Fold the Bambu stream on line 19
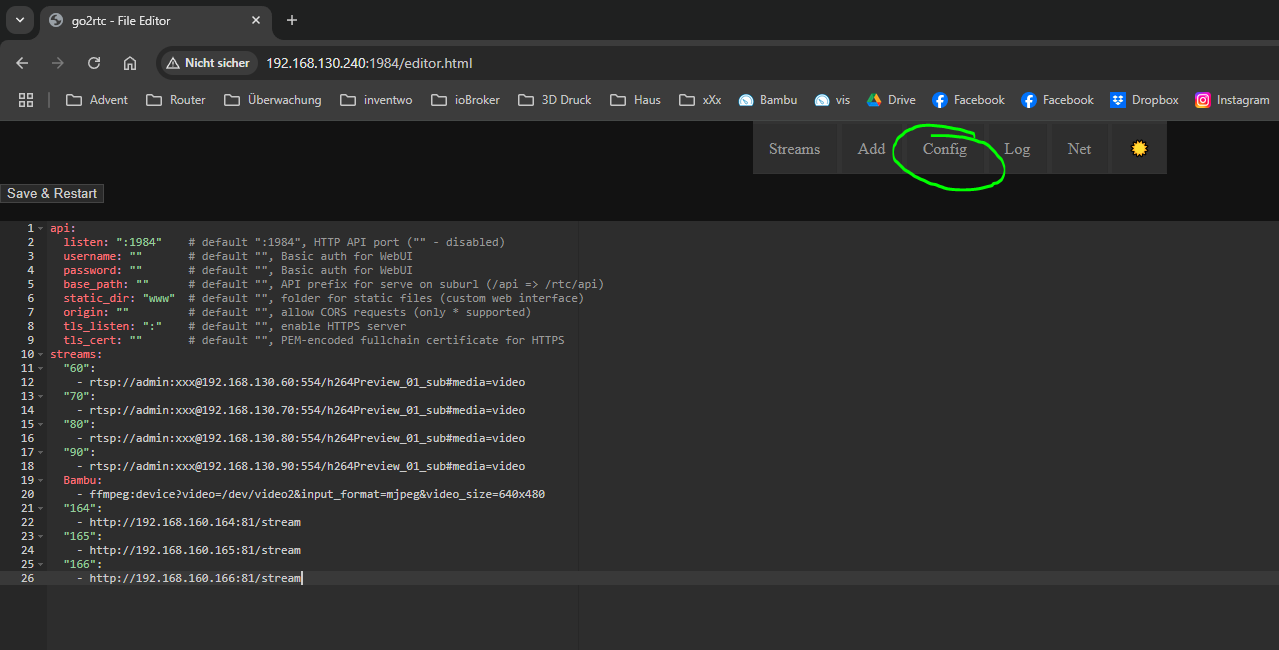 (41, 480)
